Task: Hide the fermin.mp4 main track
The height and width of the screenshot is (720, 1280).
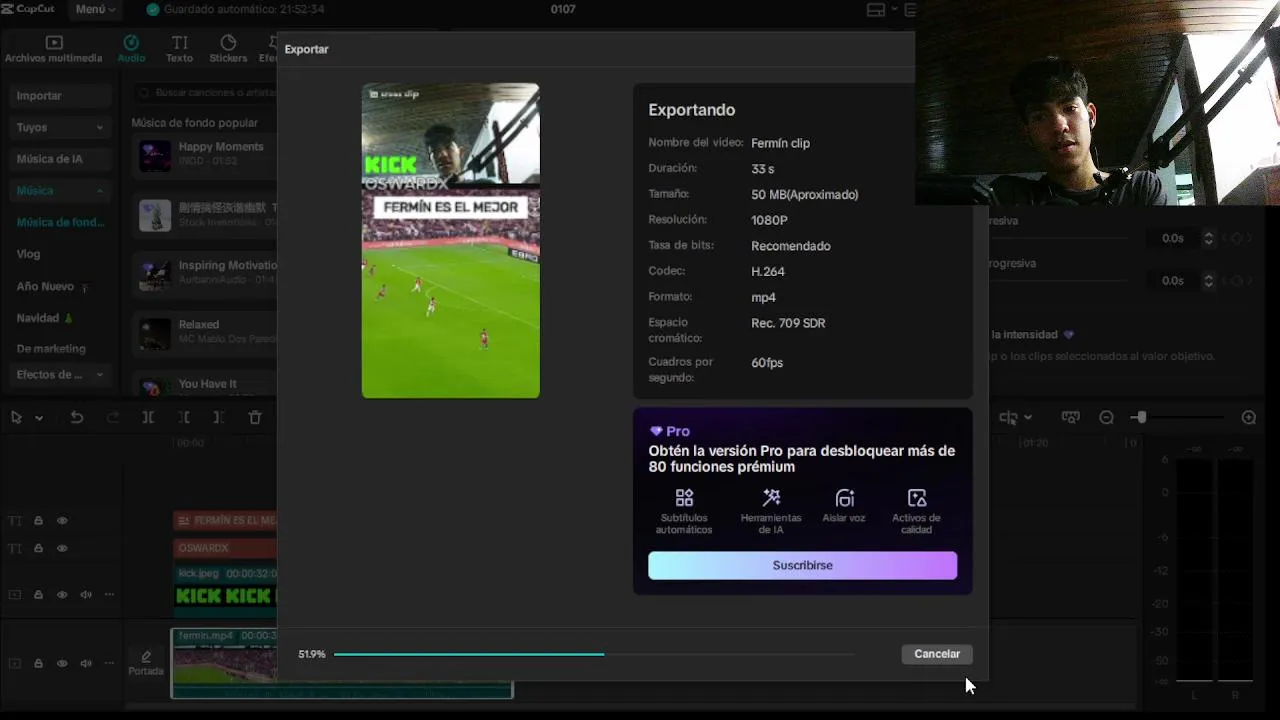Action: coord(62,663)
